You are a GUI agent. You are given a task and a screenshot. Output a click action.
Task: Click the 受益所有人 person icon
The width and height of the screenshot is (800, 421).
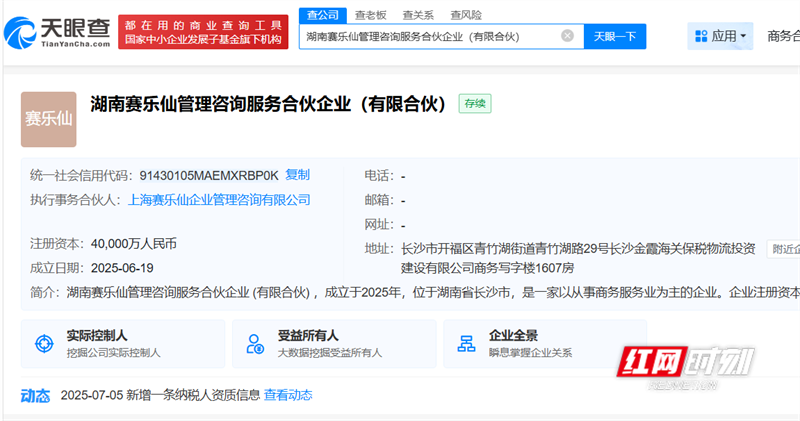coord(255,343)
